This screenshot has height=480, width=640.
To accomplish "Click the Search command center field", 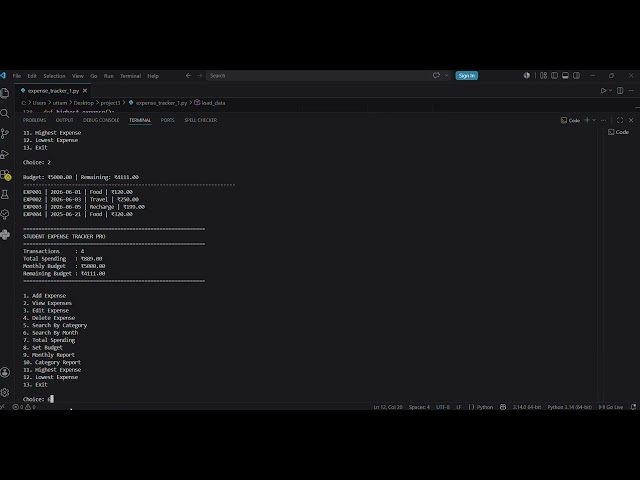I will coord(317,76).
